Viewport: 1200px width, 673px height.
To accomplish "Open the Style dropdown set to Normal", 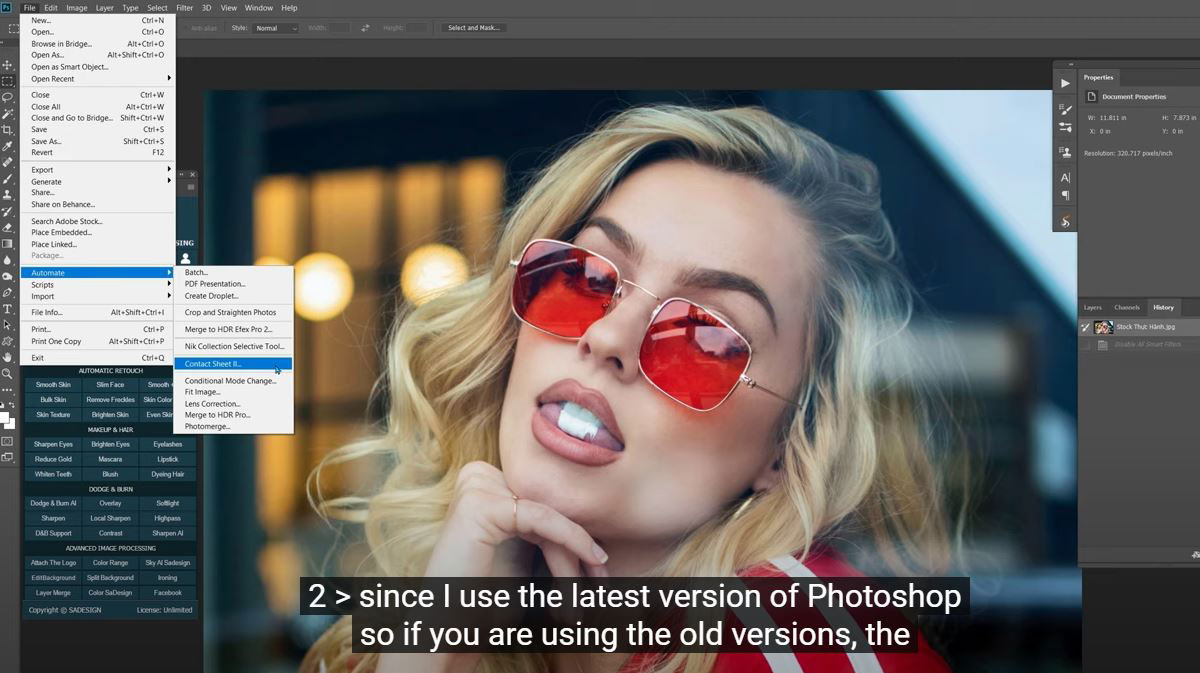I will click(x=277, y=28).
